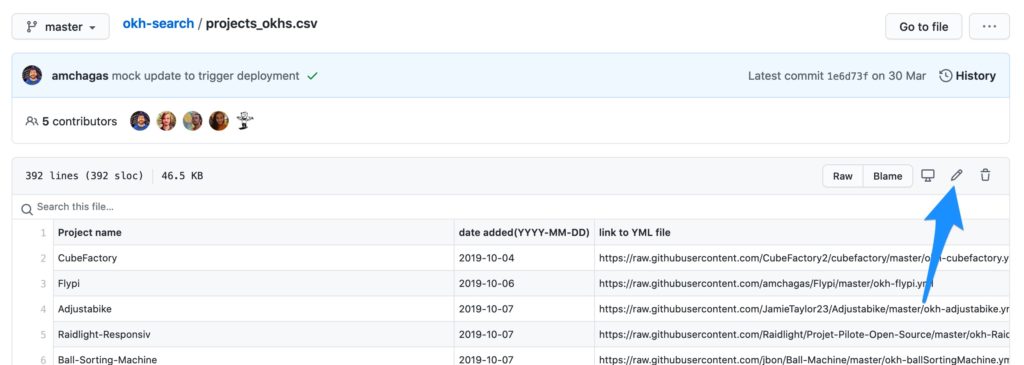This screenshot has height=365, width=1024.
Task: Open the okh-search repository link
Action: pos(158,24)
